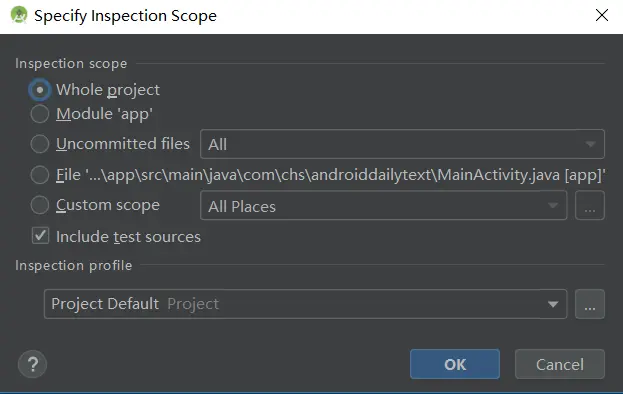Close the Specify Inspection Scope dialog
The height and width of the screenshot is (394, 623).
[602, 15]
